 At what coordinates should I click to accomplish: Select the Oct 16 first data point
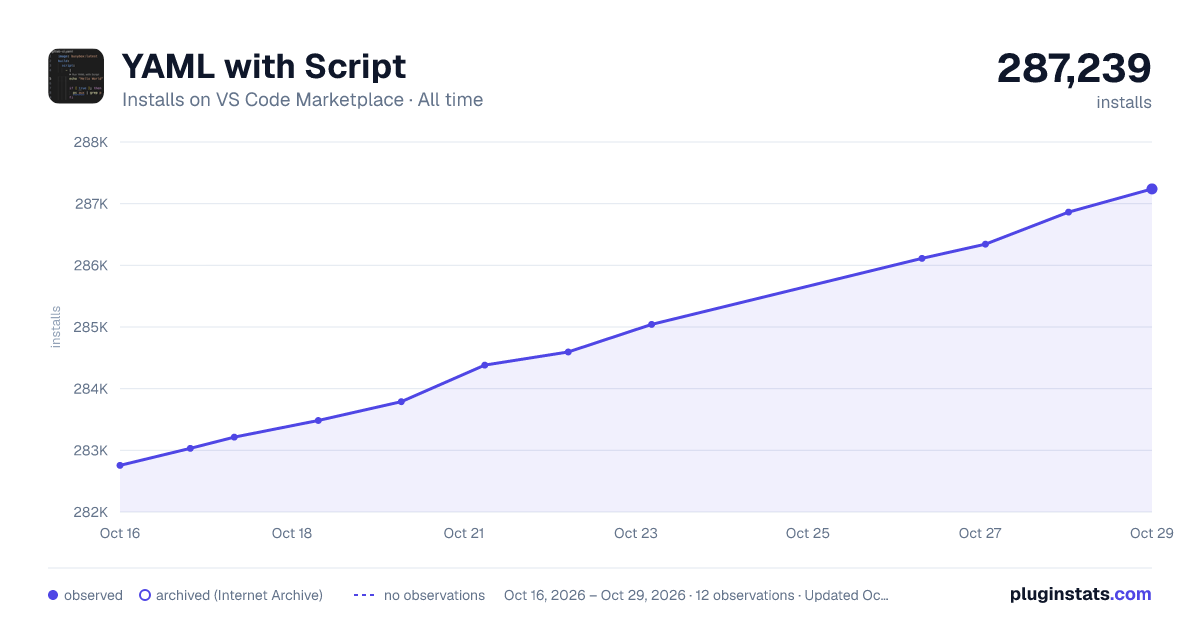coord(120,465)
